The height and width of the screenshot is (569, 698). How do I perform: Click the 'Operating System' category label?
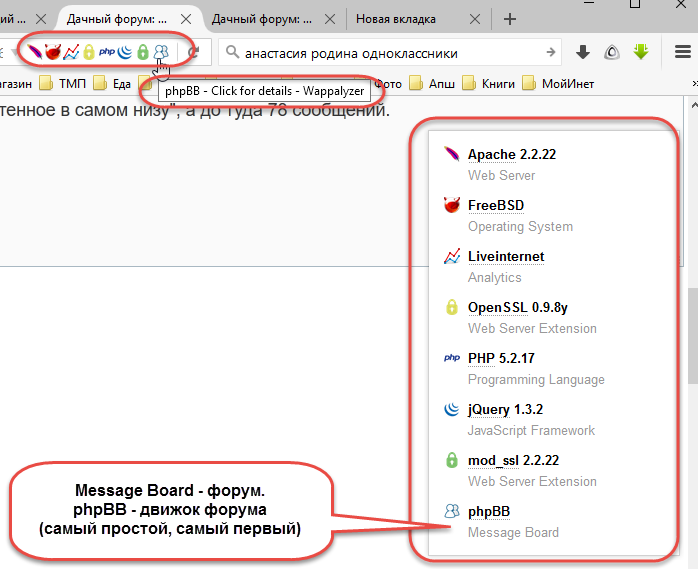click(520, 227)
